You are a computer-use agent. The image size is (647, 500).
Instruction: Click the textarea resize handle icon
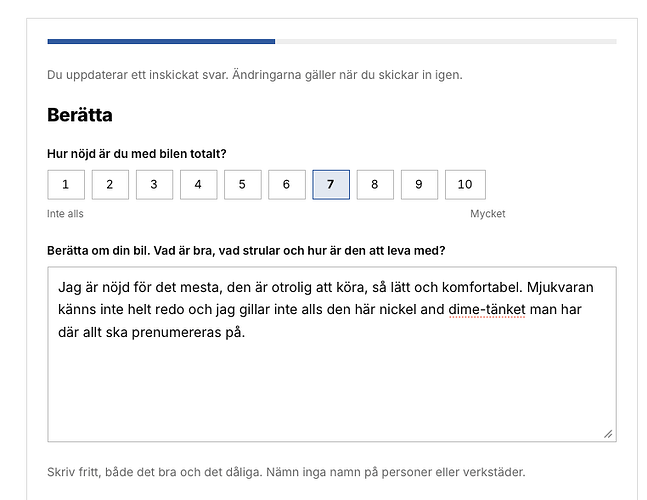tap(608, 434)
